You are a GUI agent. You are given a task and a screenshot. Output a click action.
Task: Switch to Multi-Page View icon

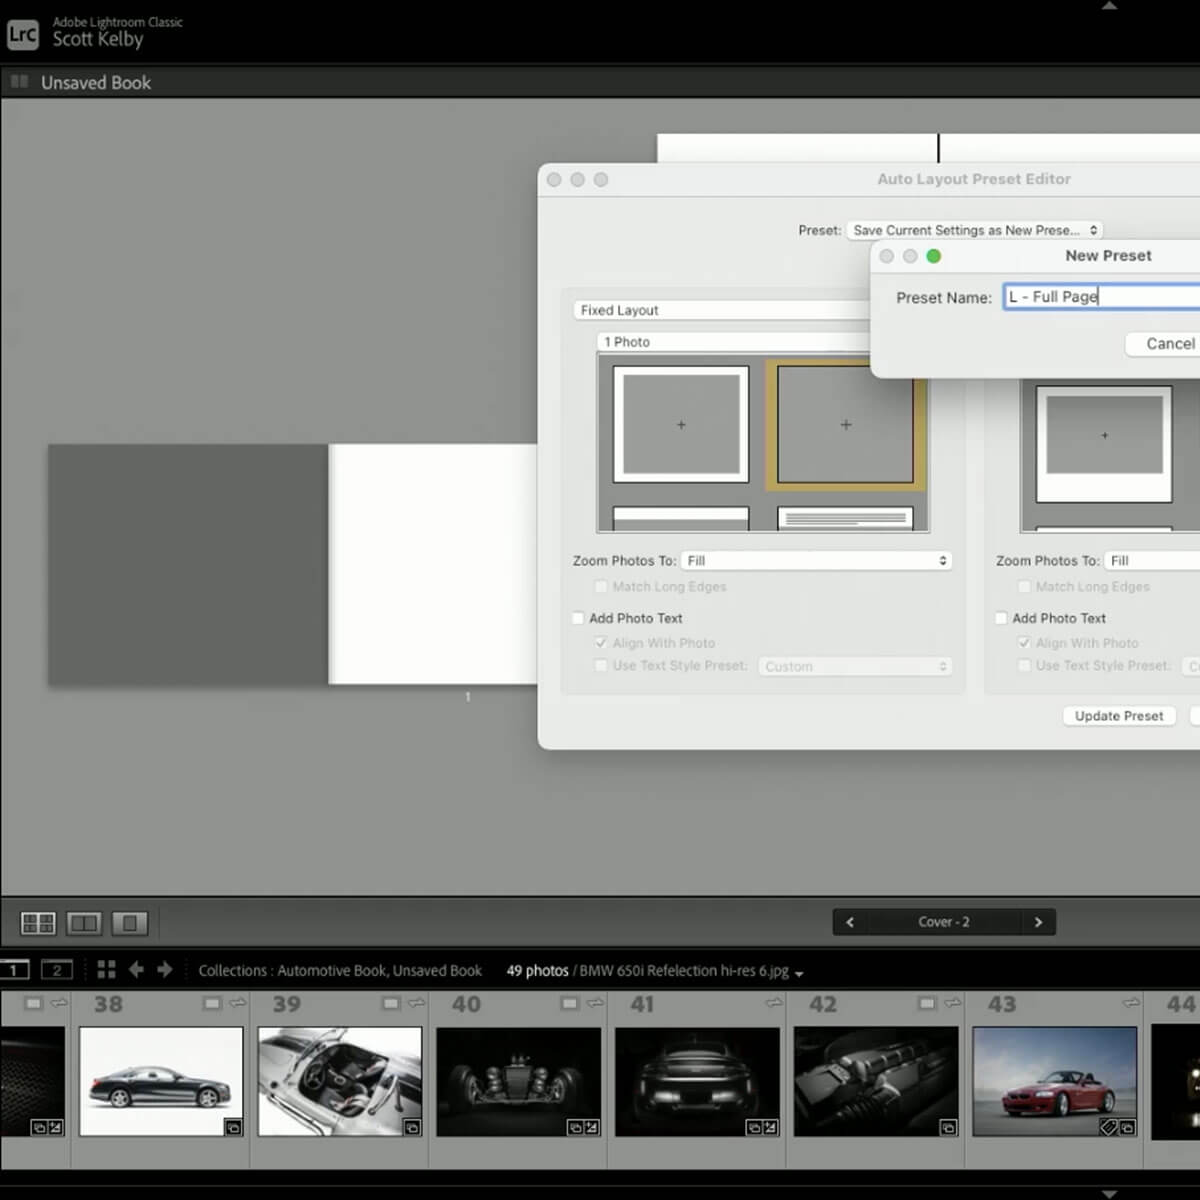38,923
